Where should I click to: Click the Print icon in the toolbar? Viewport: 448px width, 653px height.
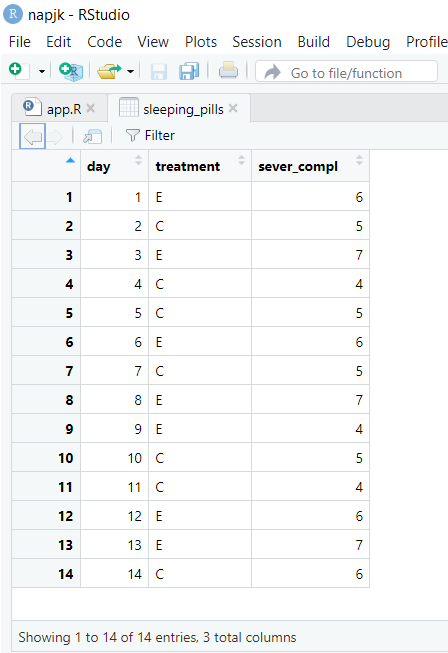click(228, 71)
